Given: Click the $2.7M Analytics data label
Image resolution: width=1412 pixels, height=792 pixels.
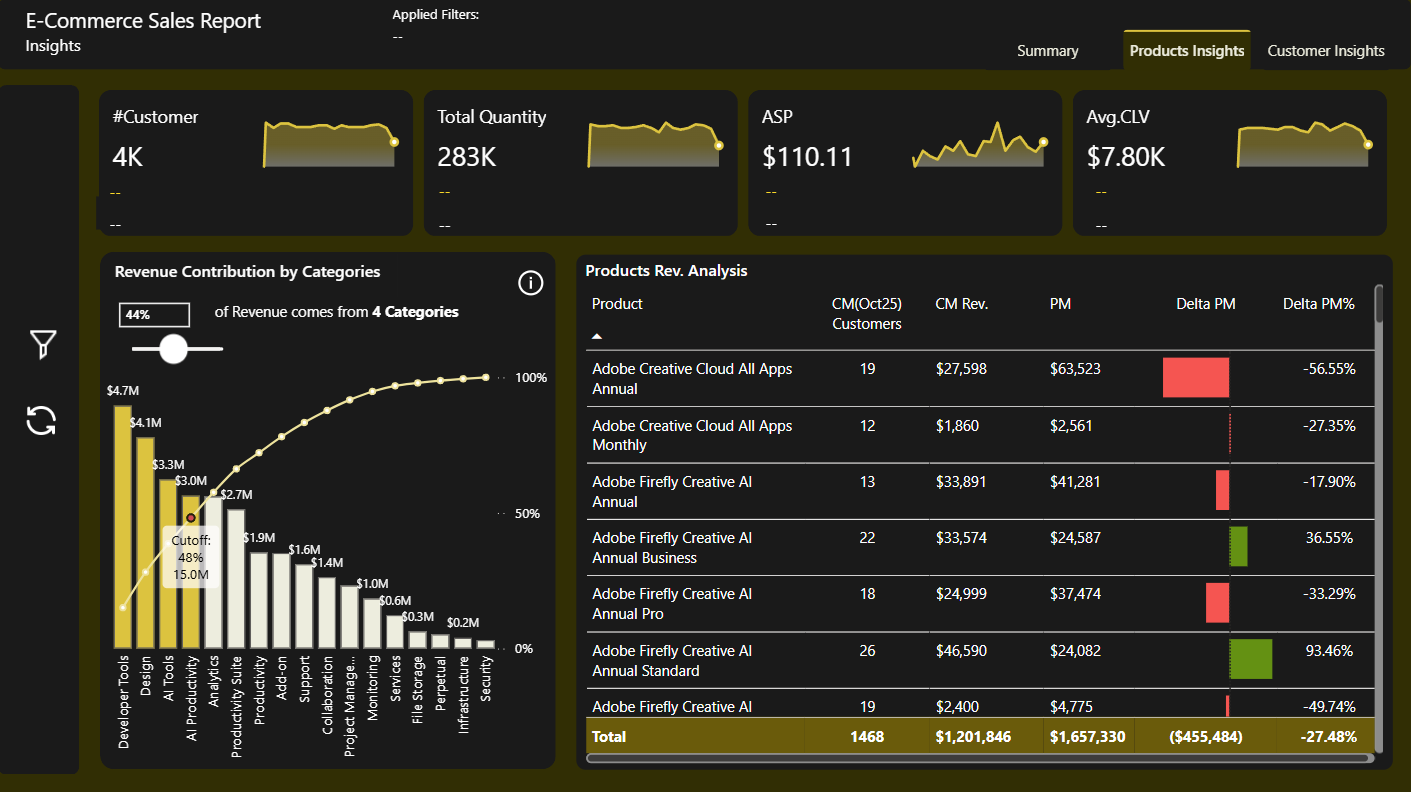Looking at the screenshot, I should click(236, 495).
